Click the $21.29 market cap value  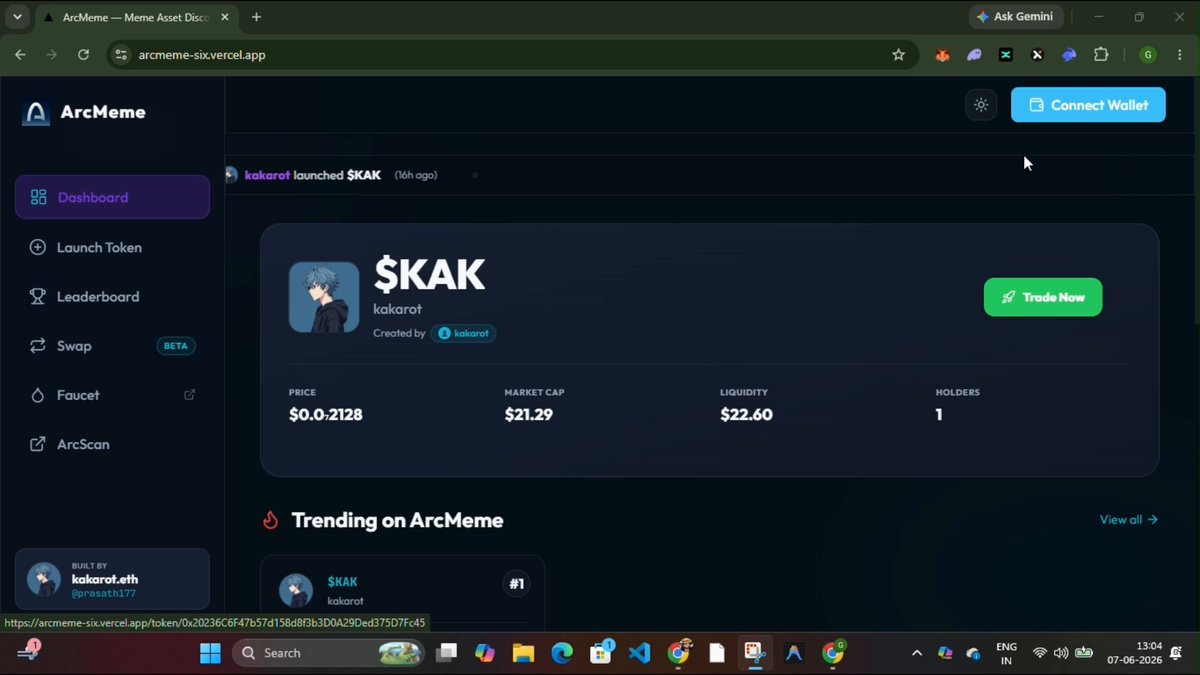529,414
